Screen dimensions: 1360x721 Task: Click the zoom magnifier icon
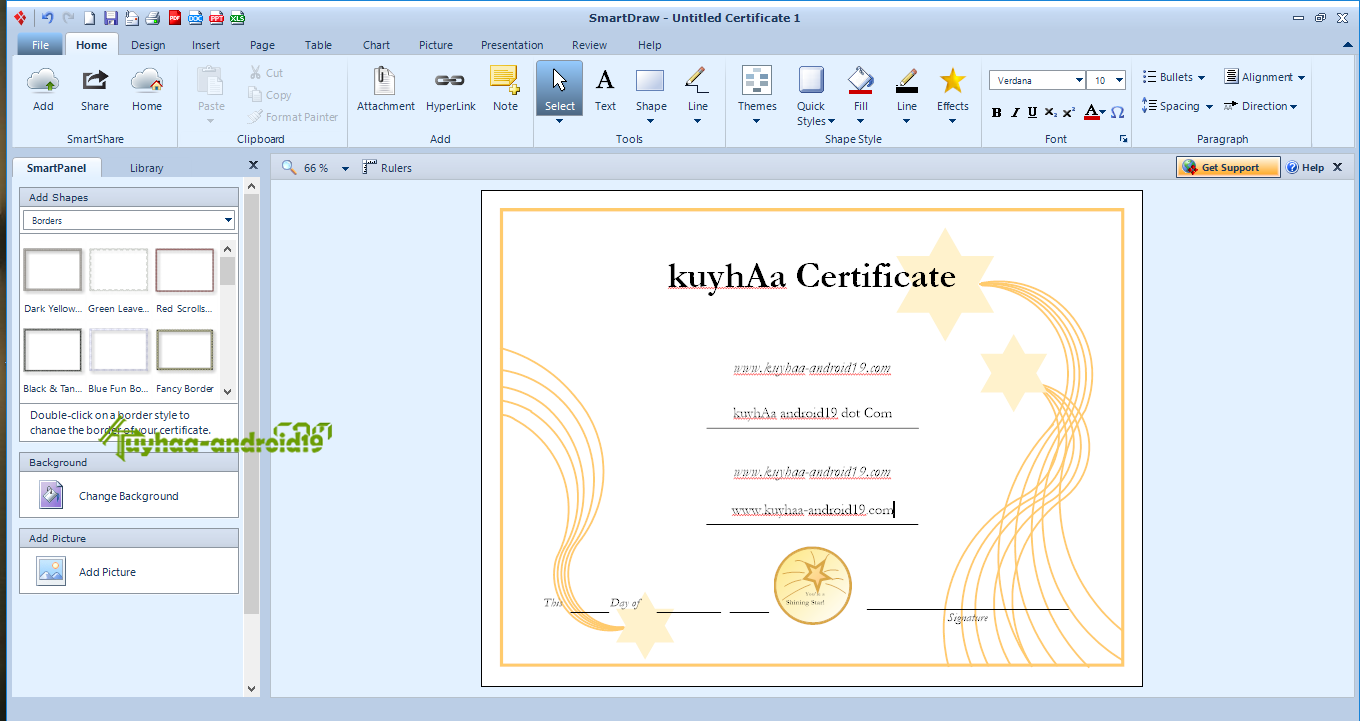click(x=289, y=167)
